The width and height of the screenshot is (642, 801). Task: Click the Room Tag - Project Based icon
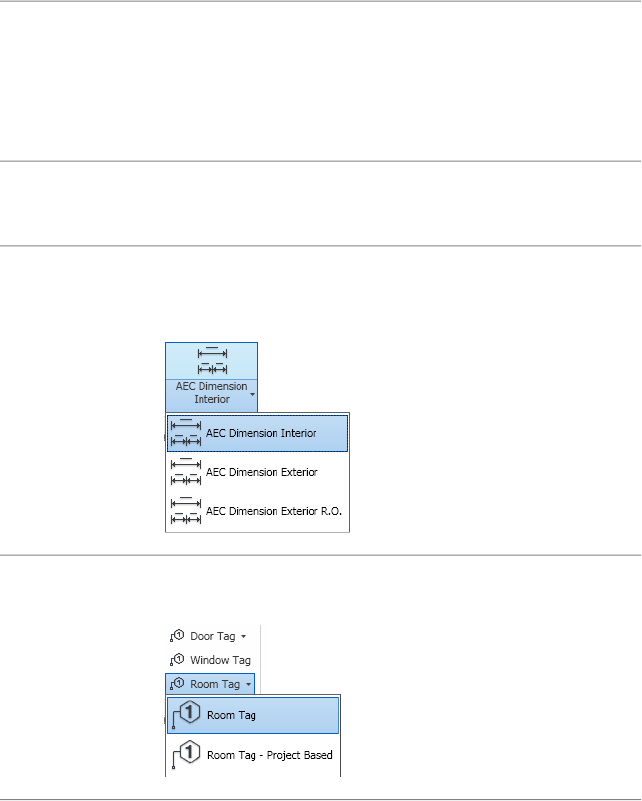187,755
